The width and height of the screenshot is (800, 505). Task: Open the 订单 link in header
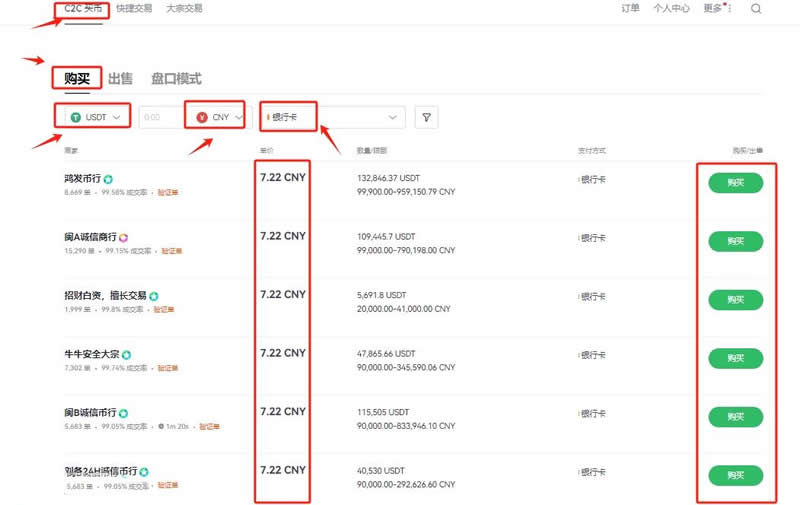pyautogui.click(x=630, y=9)
